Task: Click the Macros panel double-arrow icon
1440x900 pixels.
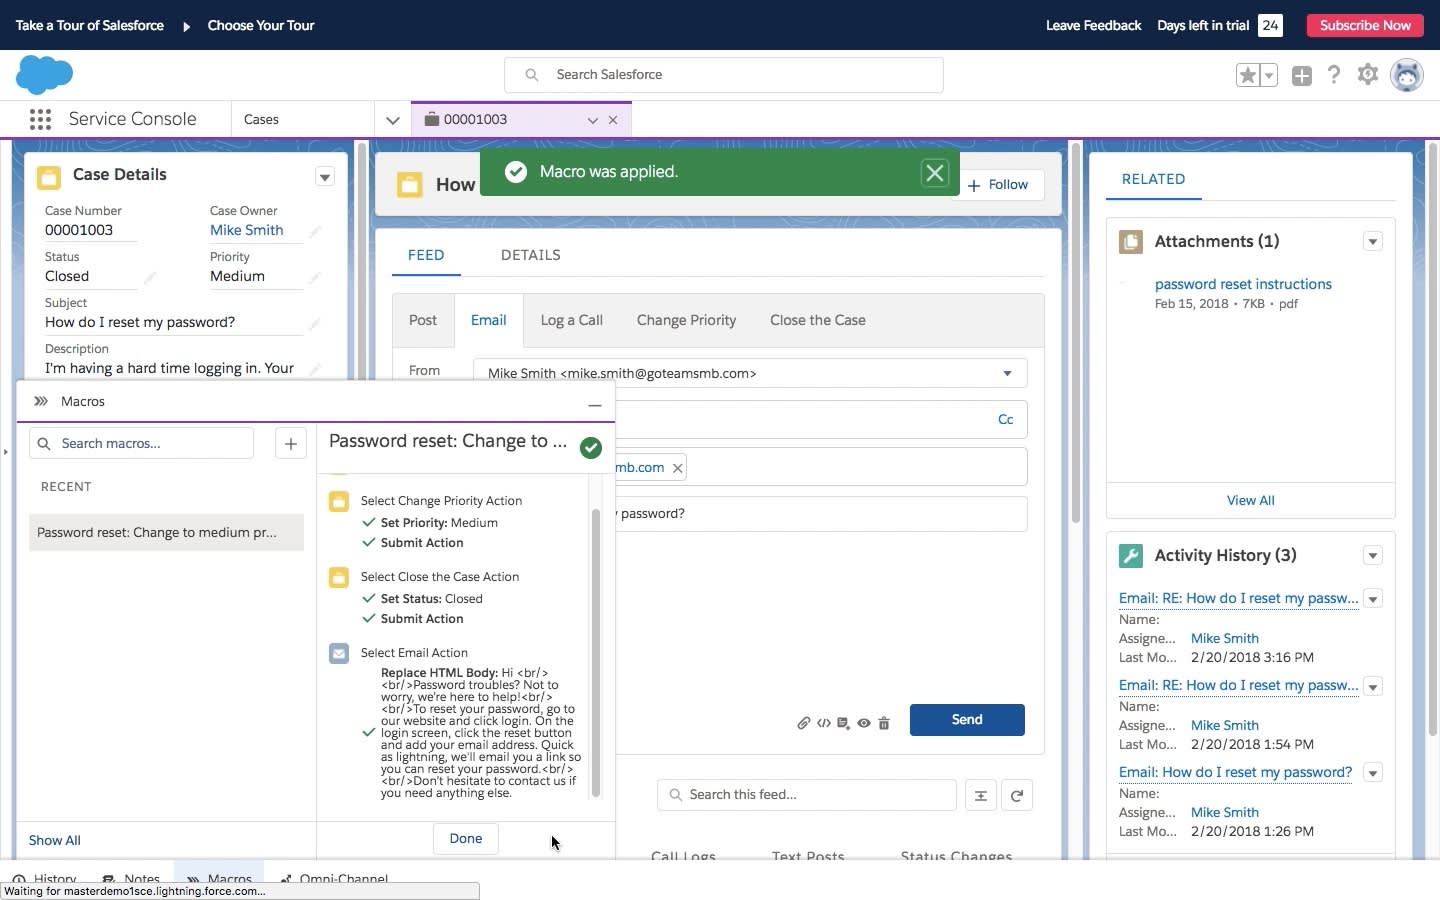Action: [41, 401]
